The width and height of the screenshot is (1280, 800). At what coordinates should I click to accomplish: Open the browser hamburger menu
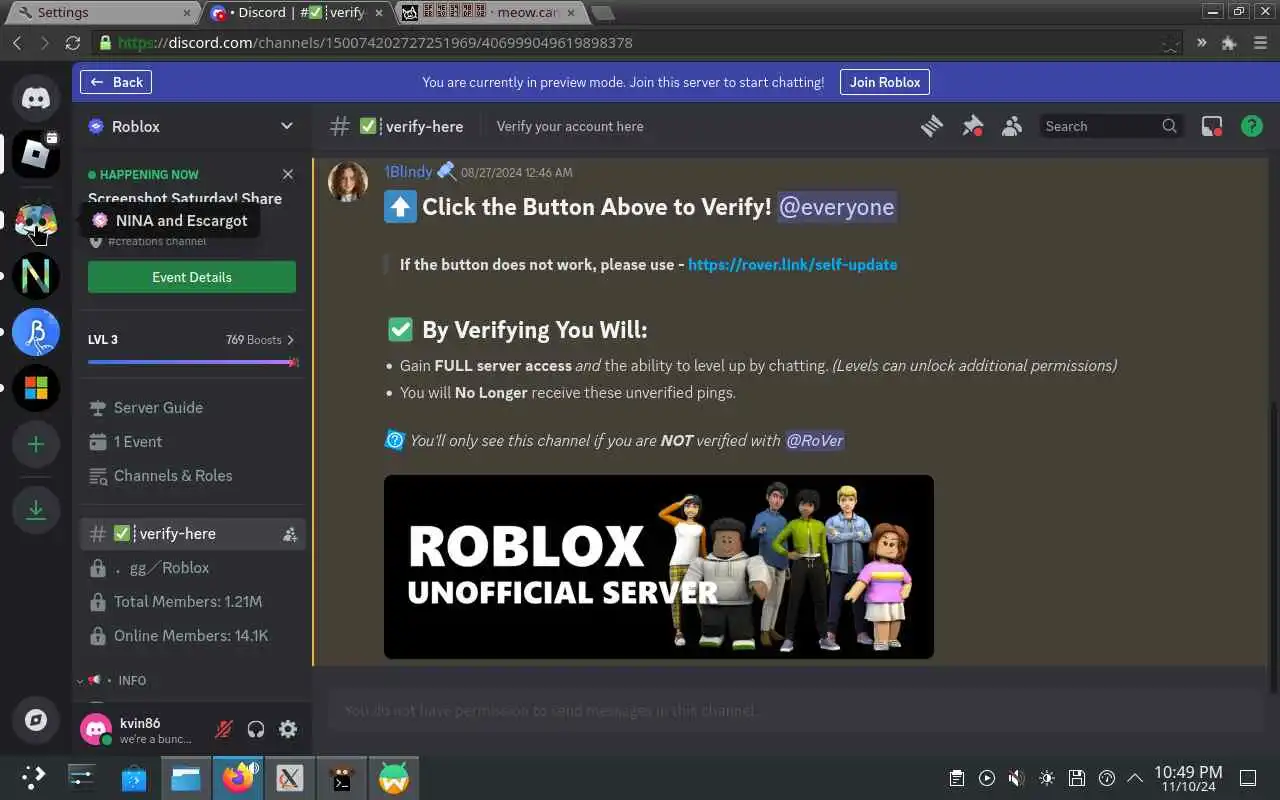(1259, 43)
